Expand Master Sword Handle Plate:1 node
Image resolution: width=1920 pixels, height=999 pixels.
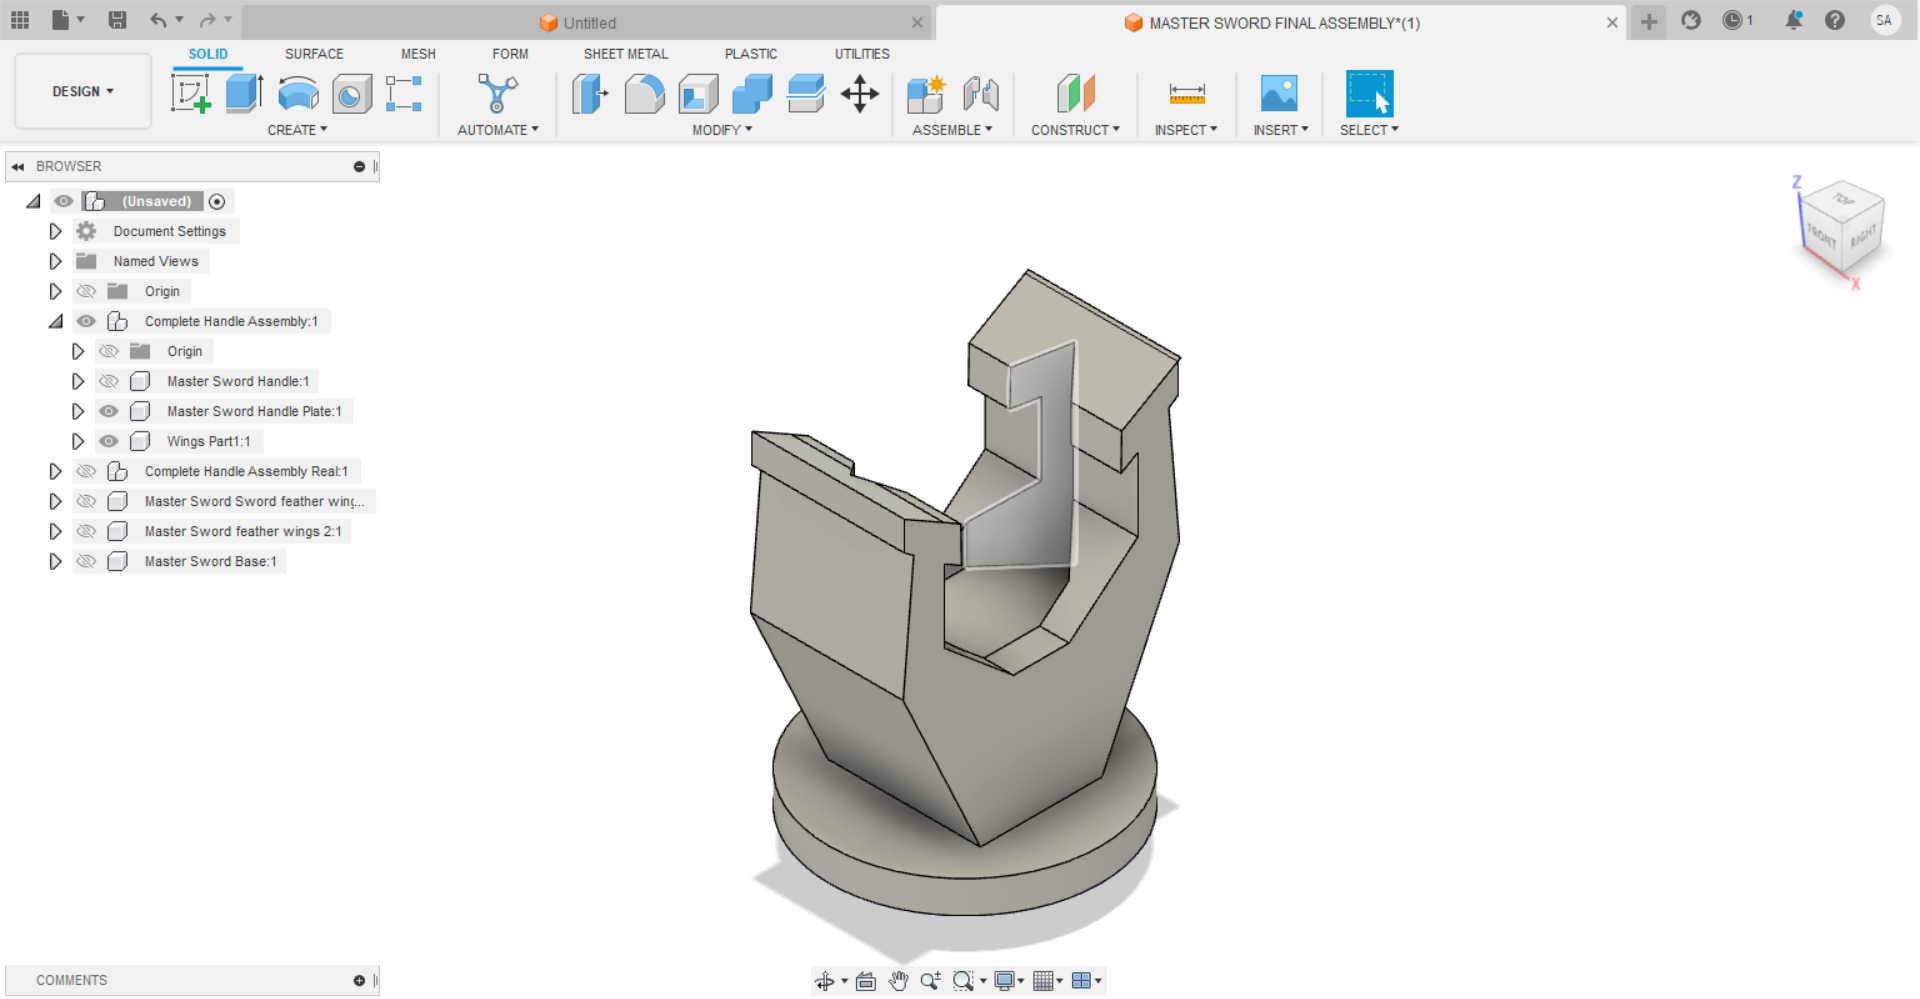77,411
